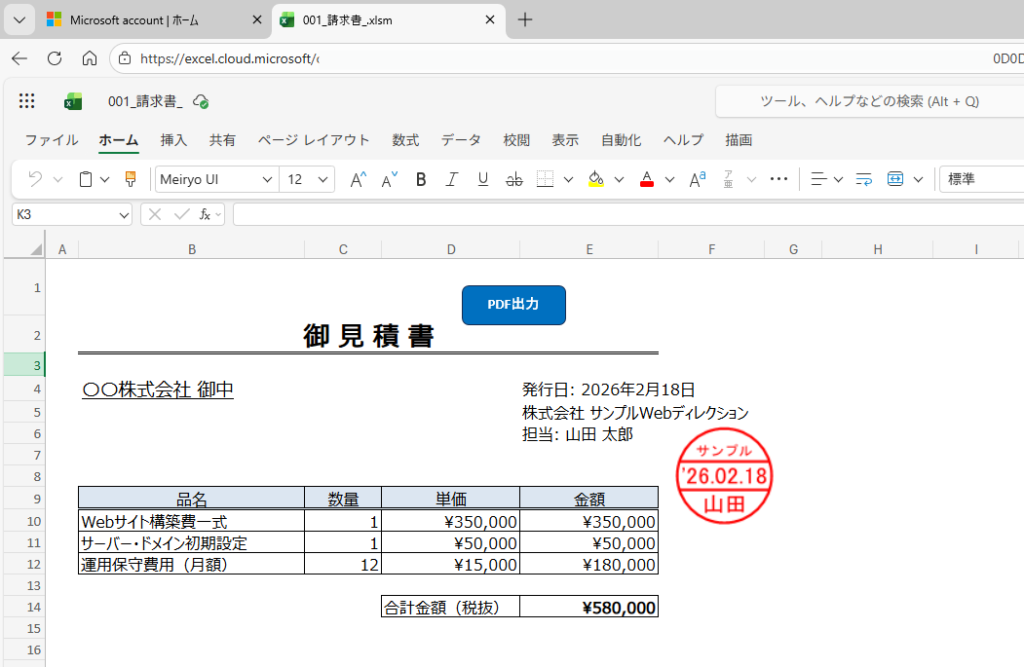The width and height of the screenshot is (1024, 667).
Task: Expand the Name Box dropdown for K3
Action: click(124, 214)
